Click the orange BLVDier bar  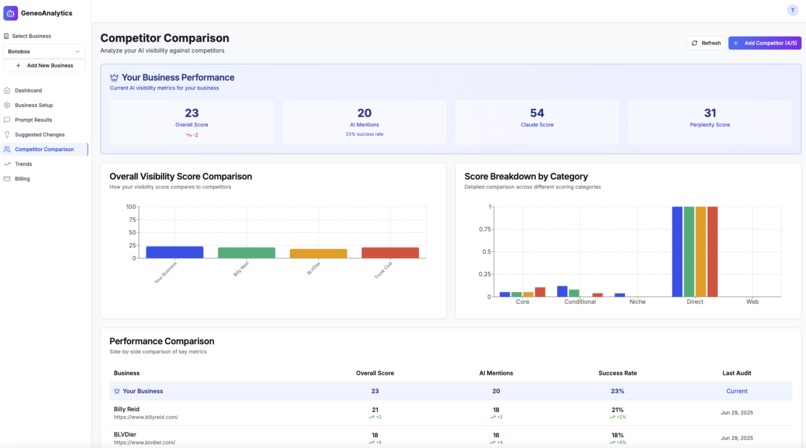pos(318,253)
